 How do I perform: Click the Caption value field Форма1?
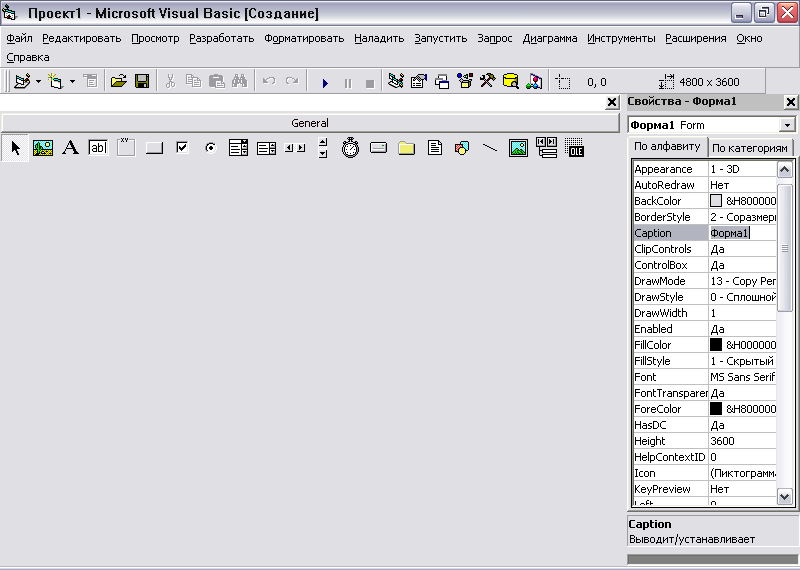click(743, 233)
